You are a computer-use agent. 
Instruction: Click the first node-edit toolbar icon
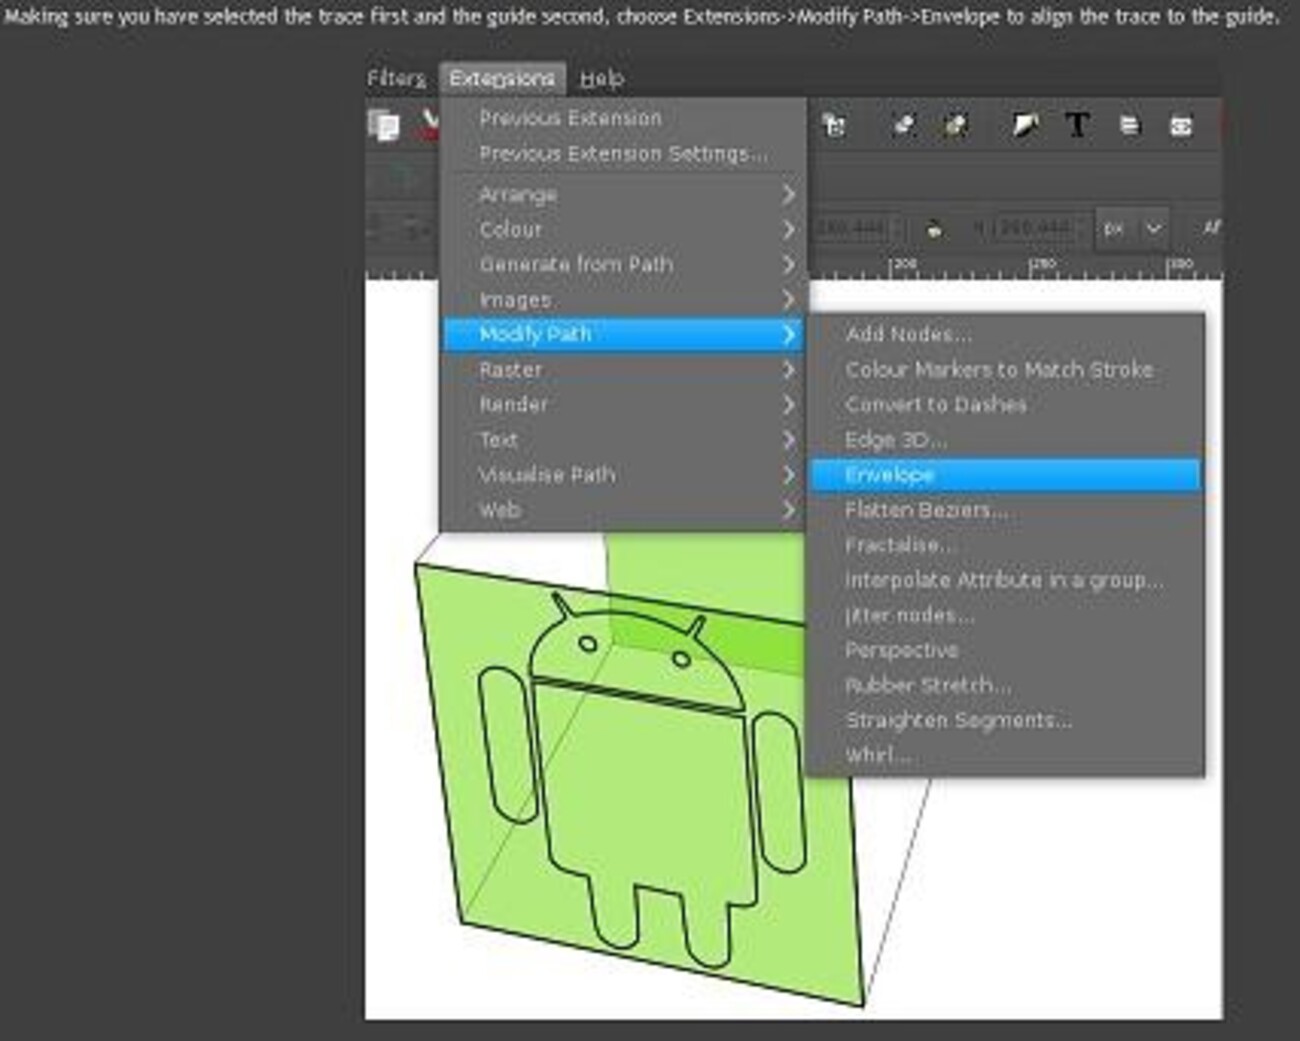pyautogui.click(x=903, y=125)
